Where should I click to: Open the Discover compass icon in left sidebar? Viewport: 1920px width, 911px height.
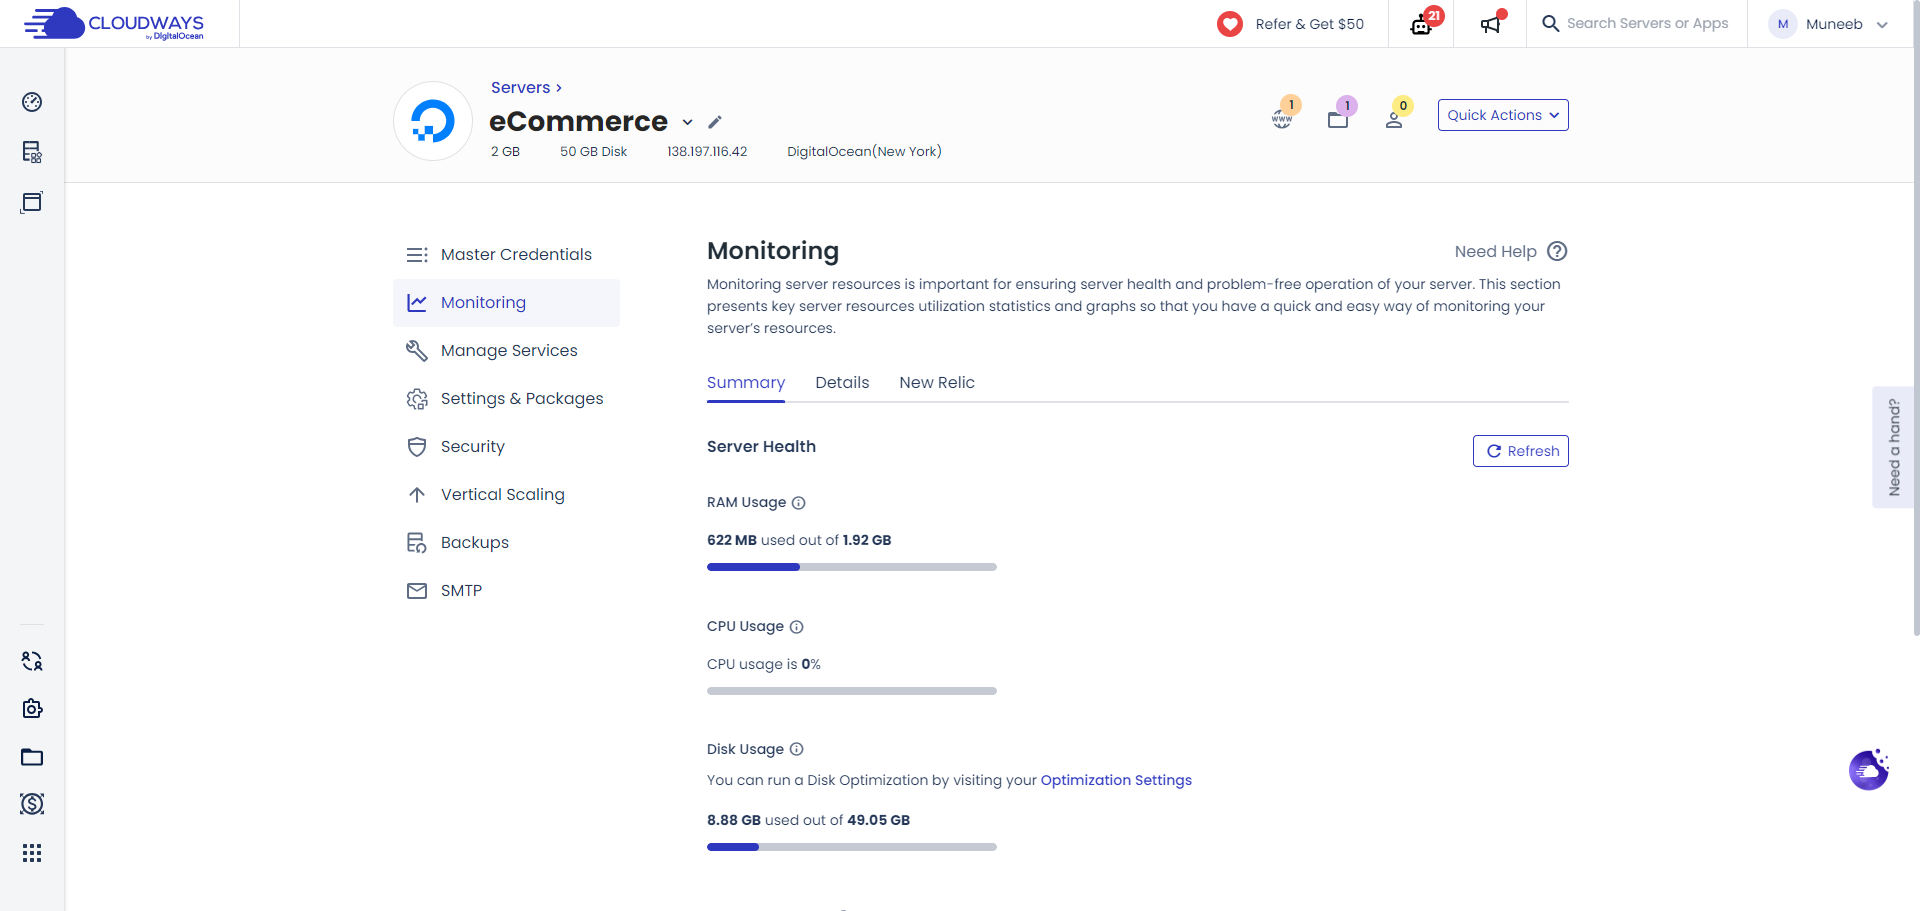point(32,102)
